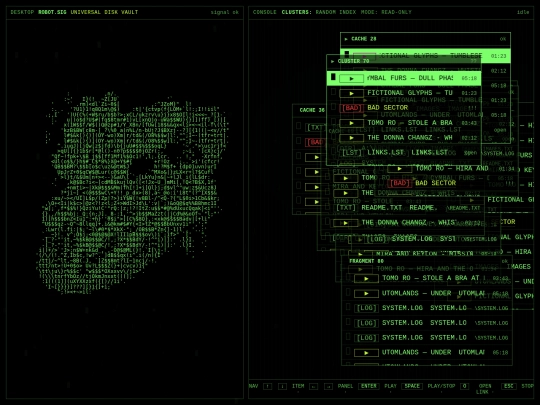Click the TXT tag next to README.TXT

click(x=345, y=208)
